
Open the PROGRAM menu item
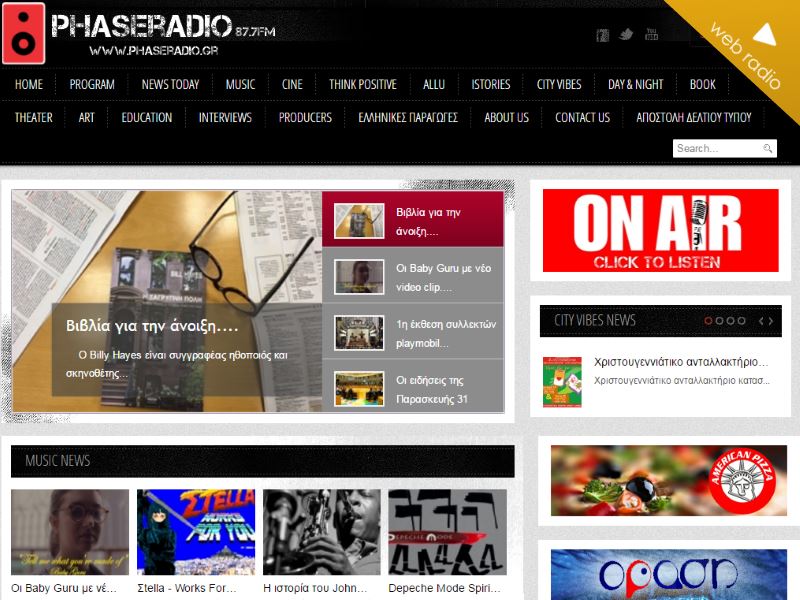point(91,84)
